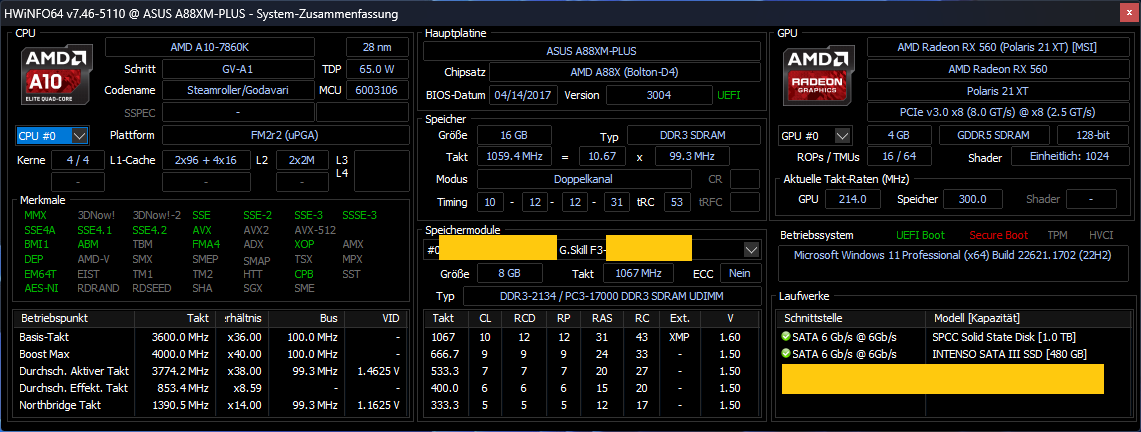The height and width of the screenshot is (432, 1141).
Task: Click AMD Radeon RX 560 (Polaris 21 XT) [MSI] field
Action: pyautogui.click(x=996, y=47)
